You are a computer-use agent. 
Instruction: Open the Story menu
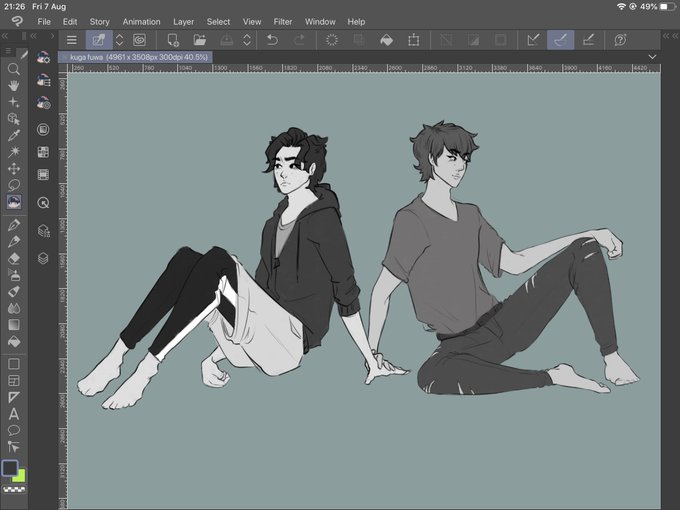99,22
